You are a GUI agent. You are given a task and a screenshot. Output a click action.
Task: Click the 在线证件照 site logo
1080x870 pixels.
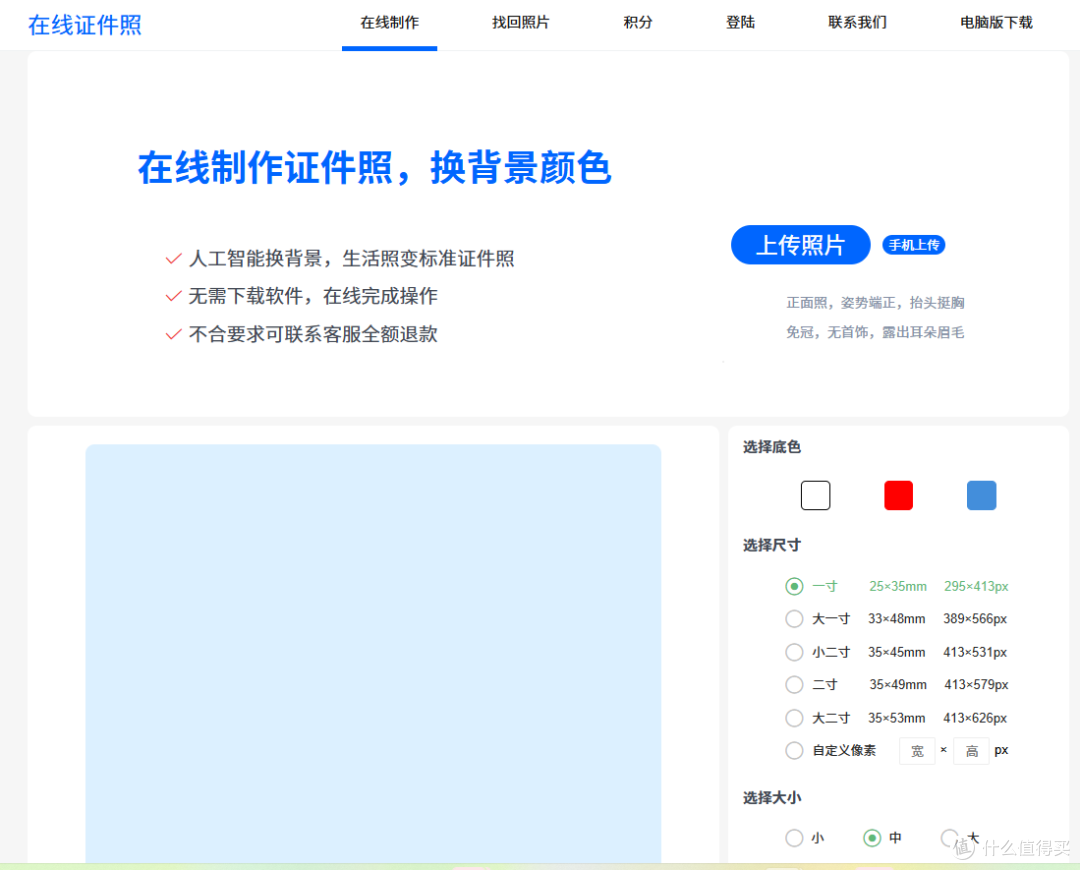[x=85, y=25]
